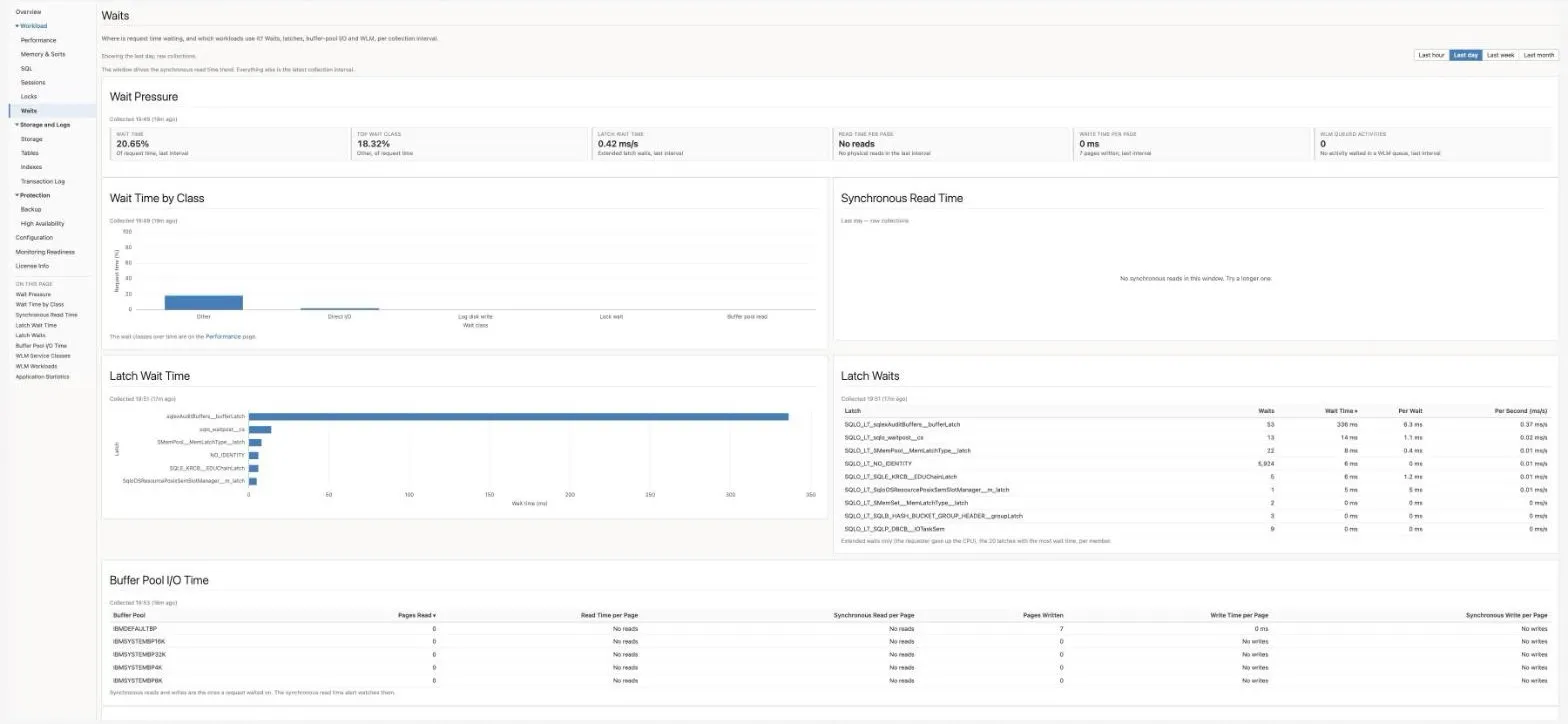Open the Overview page
The height and width of the screenshot is (724, 1568).
click(28, 12)
